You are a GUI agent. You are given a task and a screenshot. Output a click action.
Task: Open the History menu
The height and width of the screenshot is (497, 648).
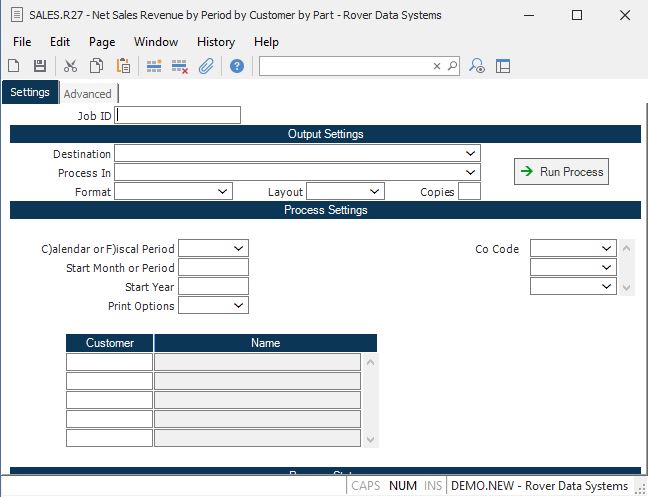tap(216, 42)
